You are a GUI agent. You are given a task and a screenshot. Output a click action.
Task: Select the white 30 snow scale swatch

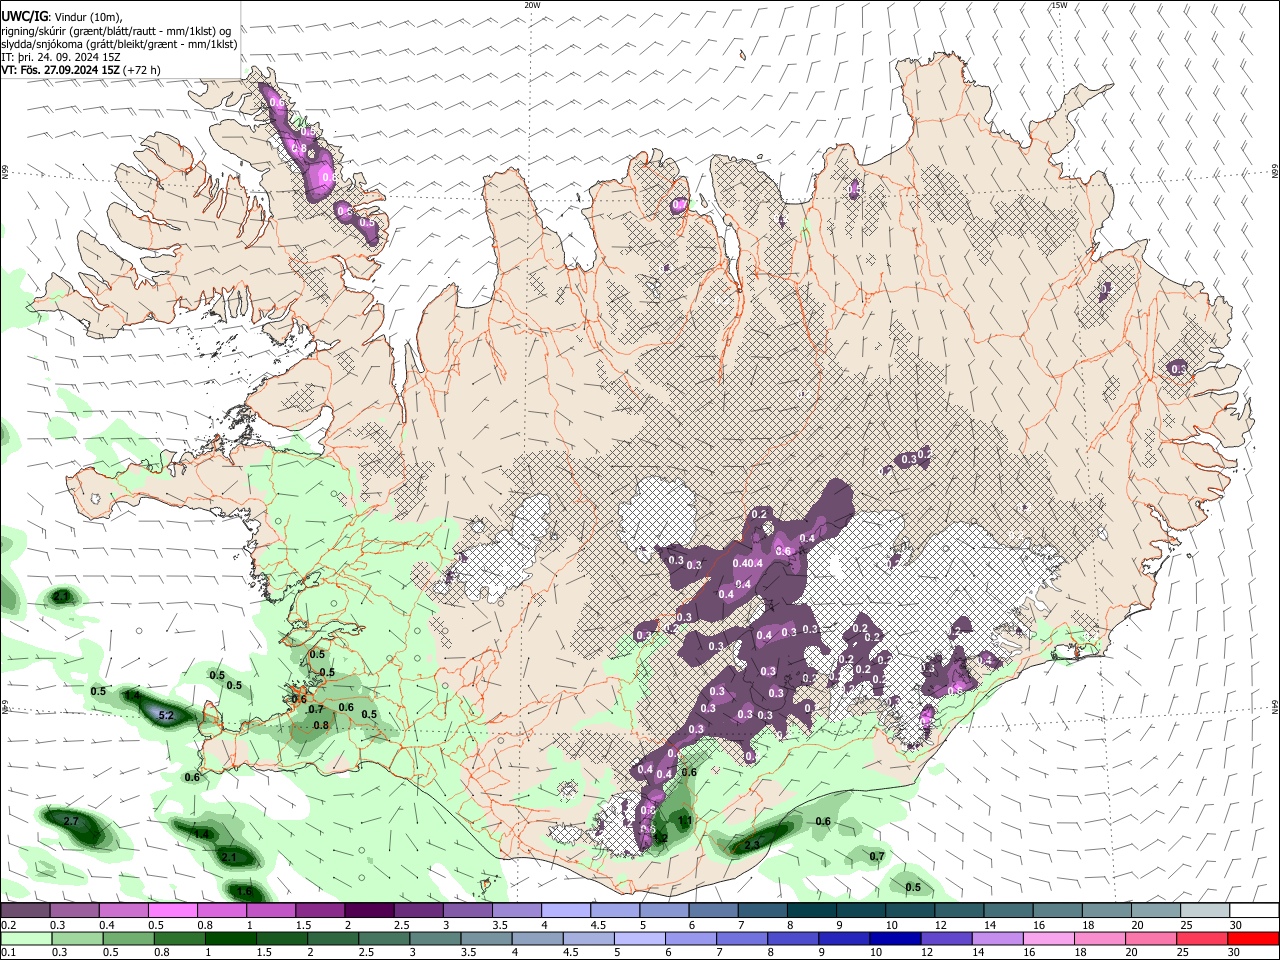pos(1255,910)
